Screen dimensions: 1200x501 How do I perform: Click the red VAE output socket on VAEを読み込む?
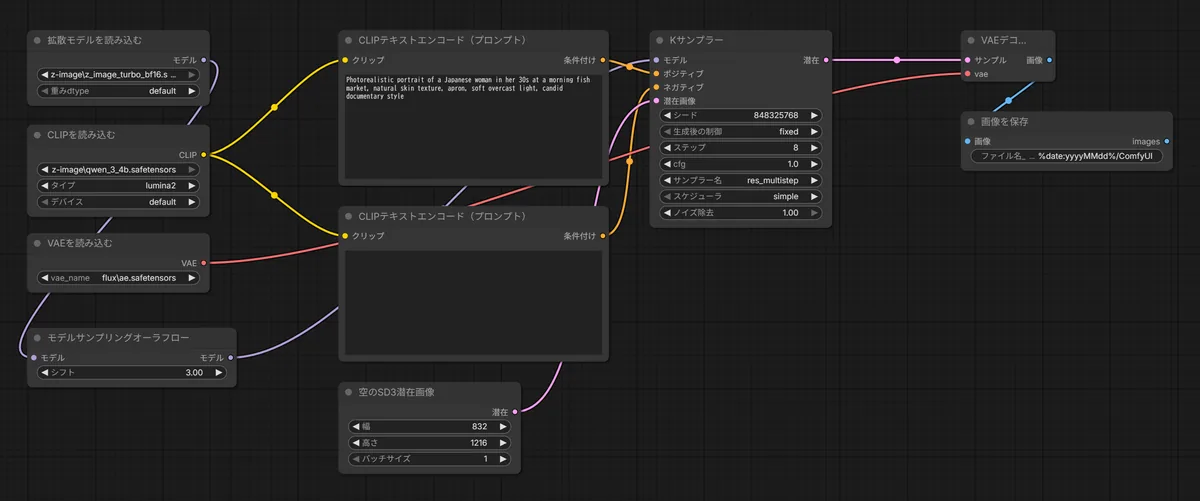tap(204, 263)
